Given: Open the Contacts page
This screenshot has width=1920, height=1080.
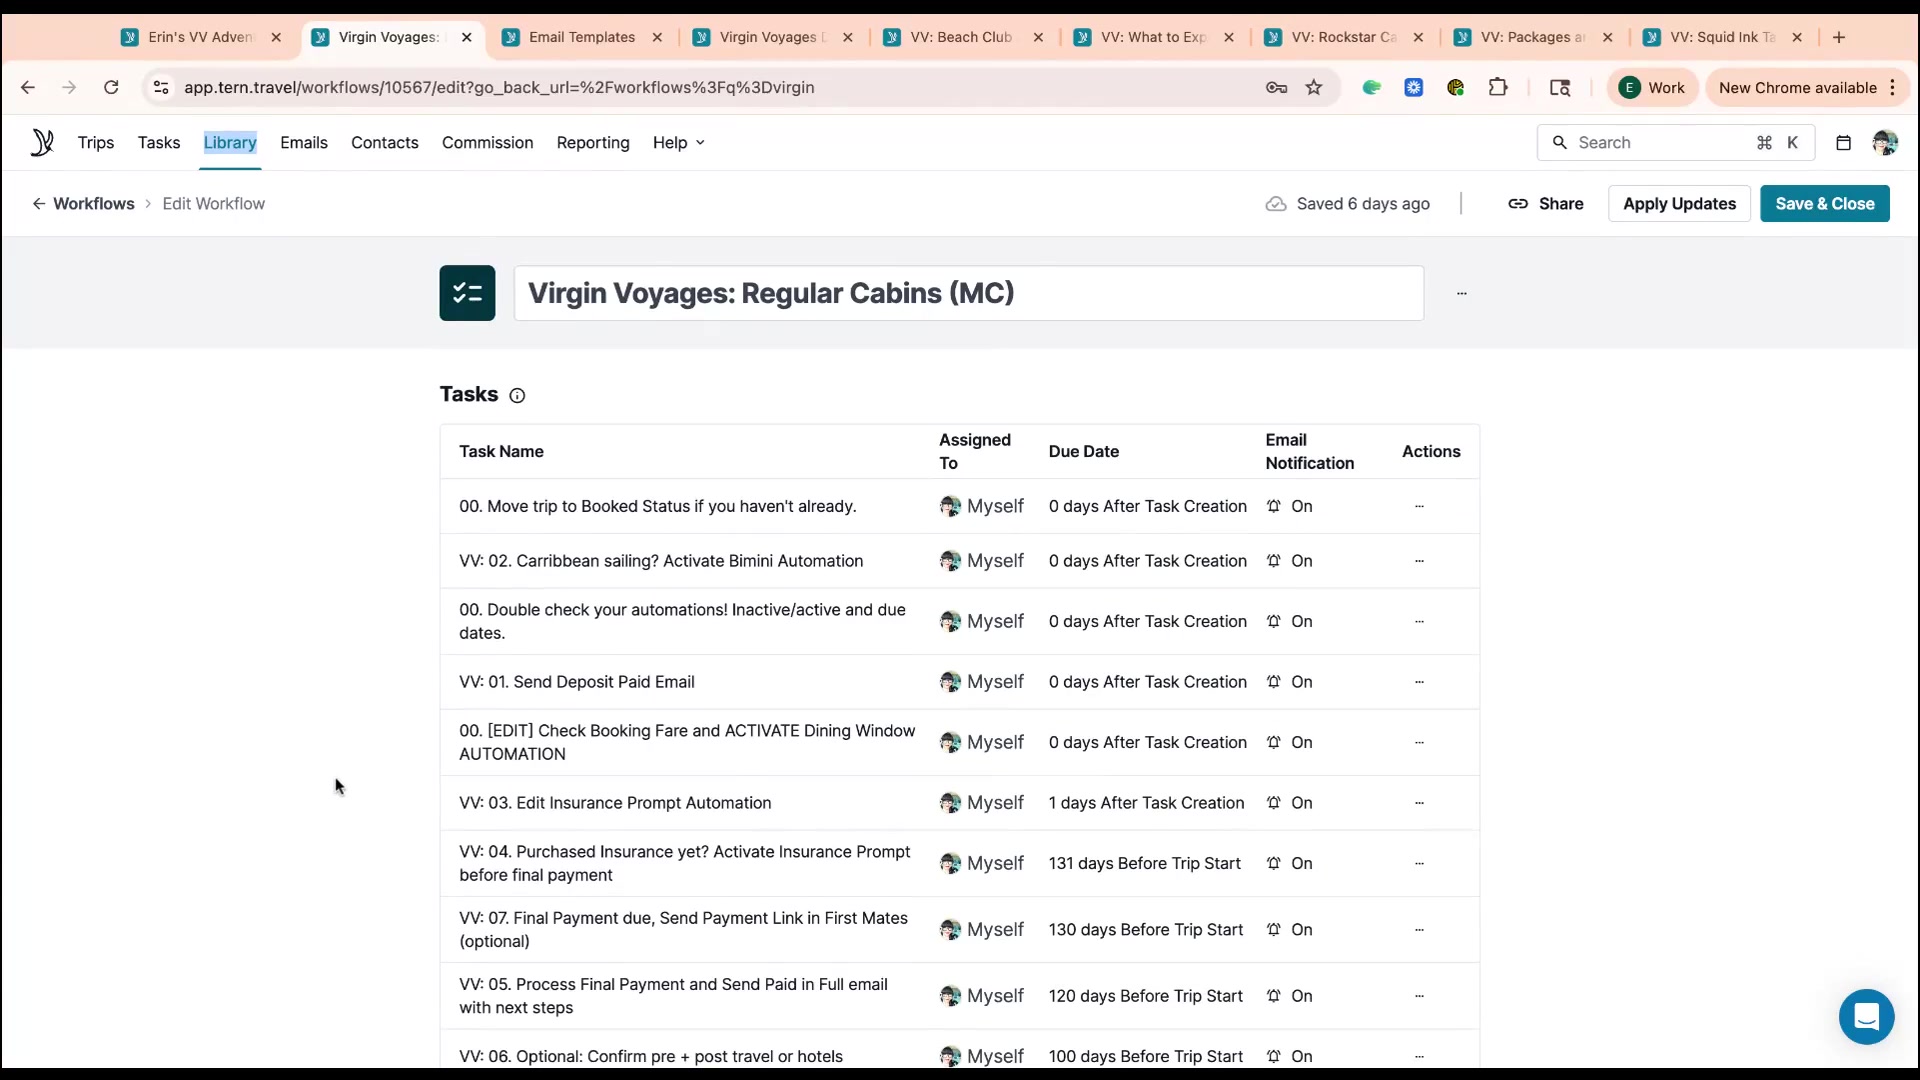Looking at the screenshot, I should [x=385, y=143].
